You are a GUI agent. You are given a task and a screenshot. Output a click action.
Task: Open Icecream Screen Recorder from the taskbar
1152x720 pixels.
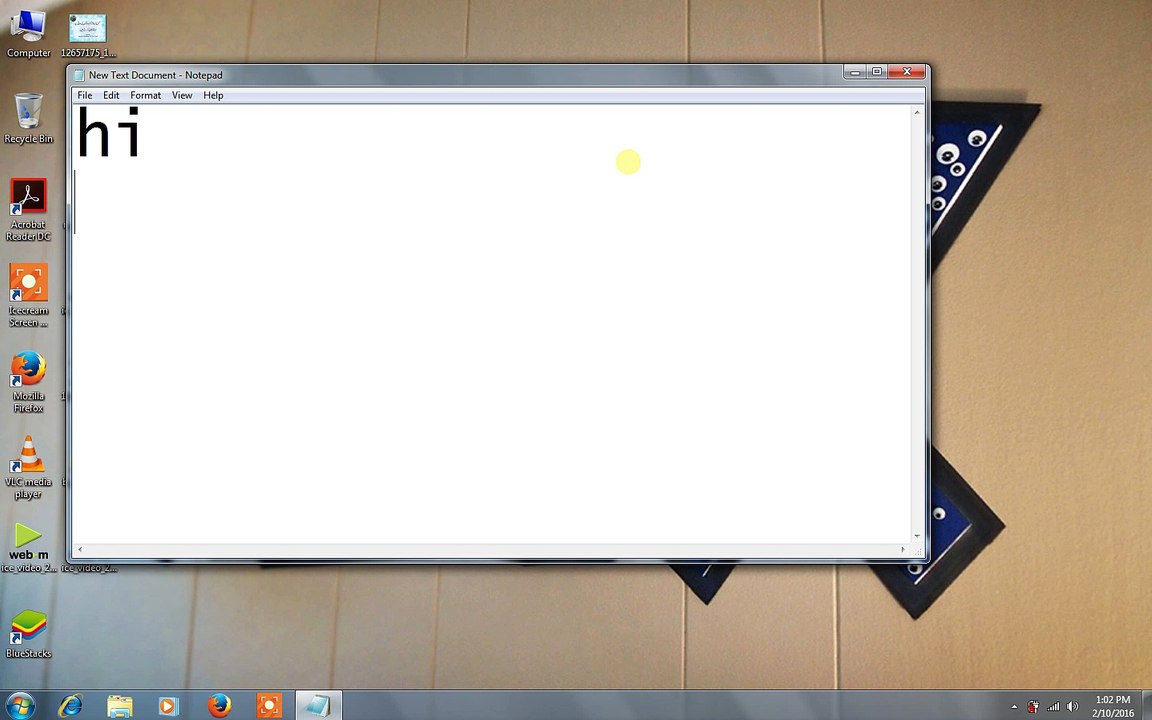(269, 705)
